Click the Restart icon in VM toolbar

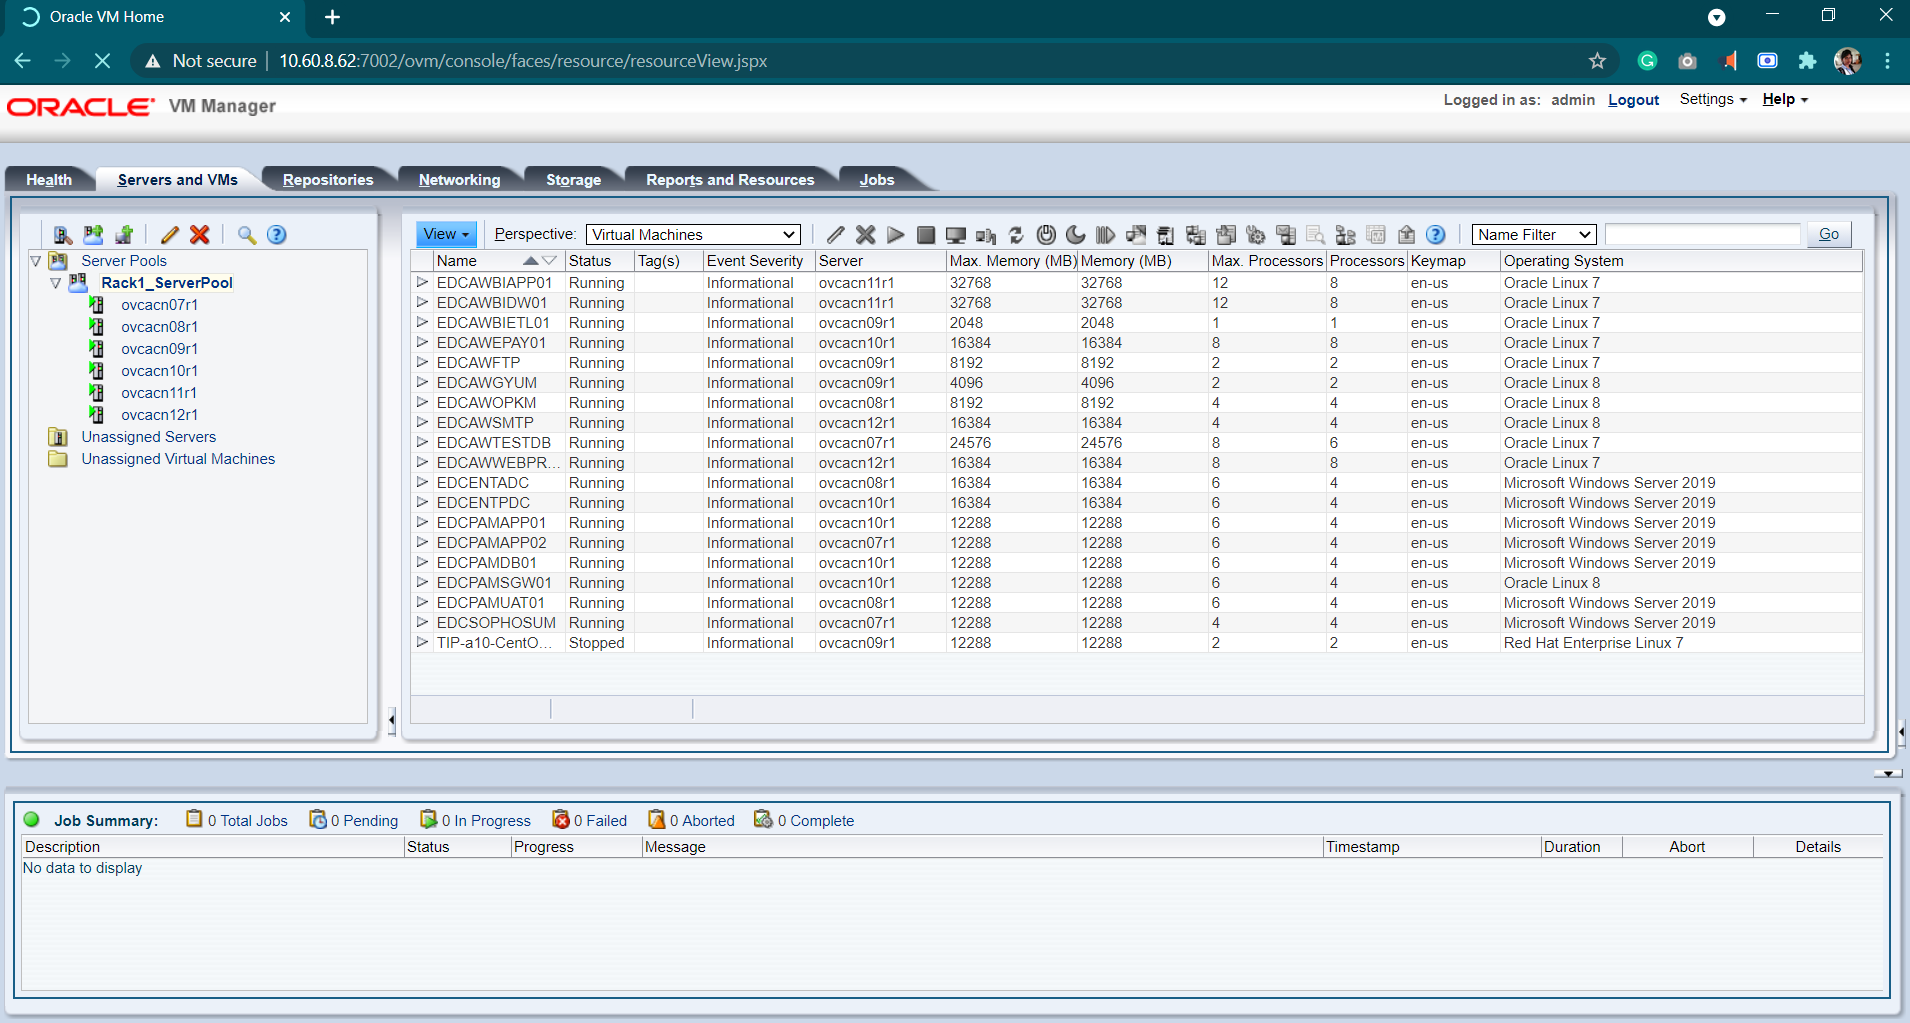click(1016, 235)
